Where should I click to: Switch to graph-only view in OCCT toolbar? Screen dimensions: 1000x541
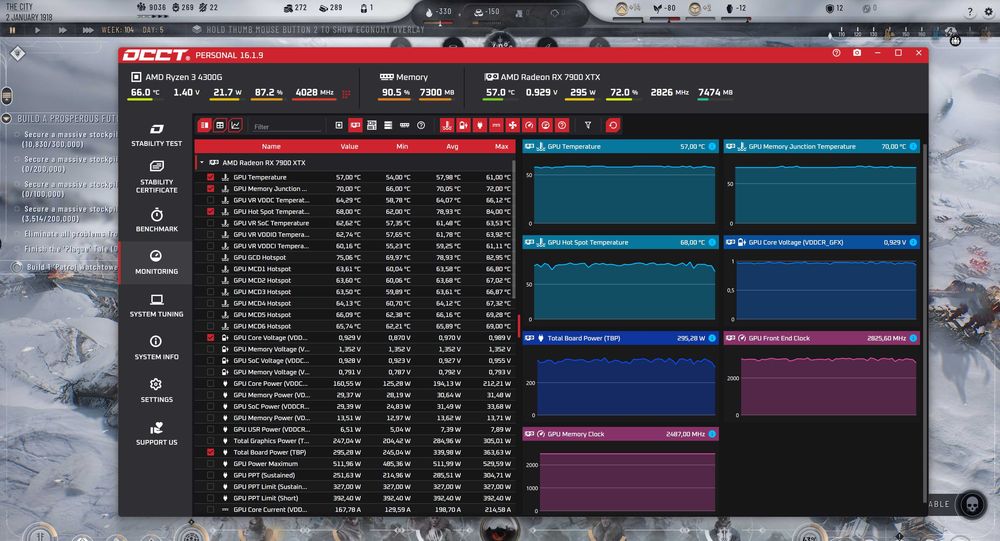[235, 125]
